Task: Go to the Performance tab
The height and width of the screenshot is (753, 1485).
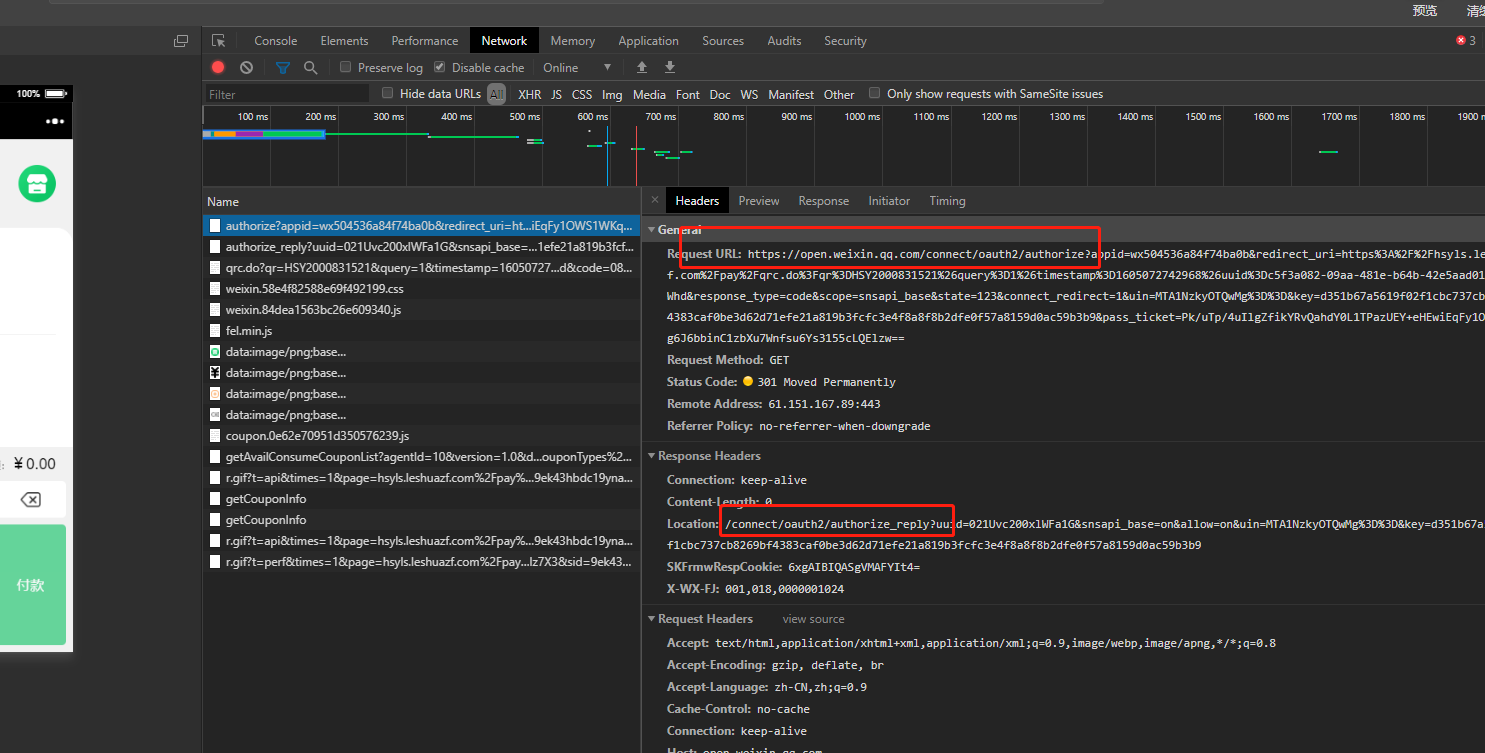Action: point(425,41)
